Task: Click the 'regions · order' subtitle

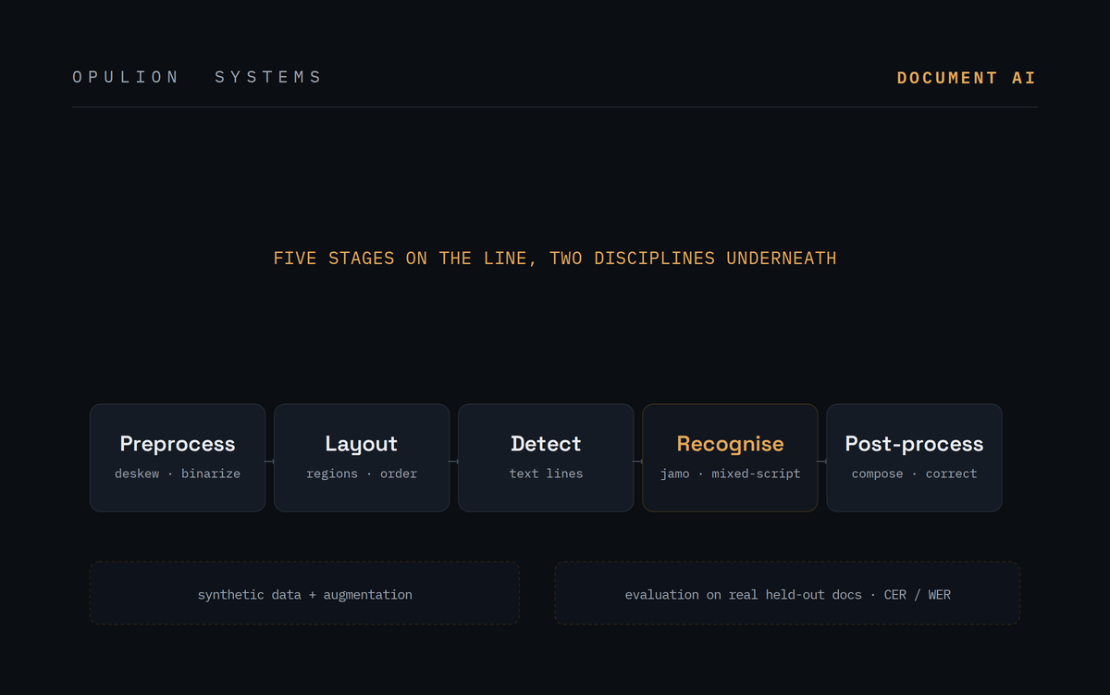Action: click(x=362, y=473)
